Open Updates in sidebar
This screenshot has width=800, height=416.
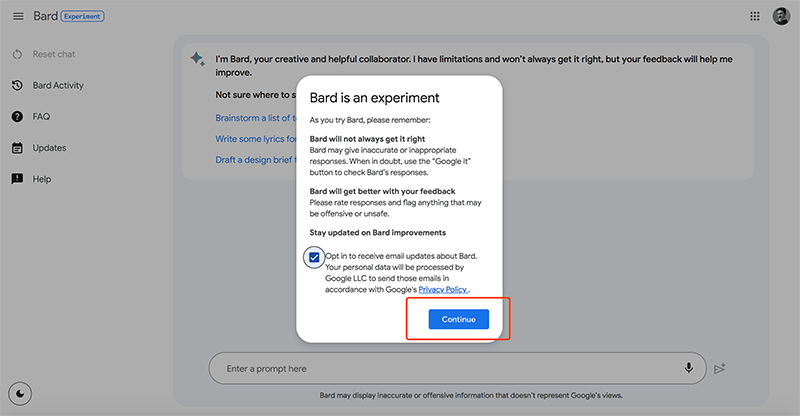(x=49, y=148)
